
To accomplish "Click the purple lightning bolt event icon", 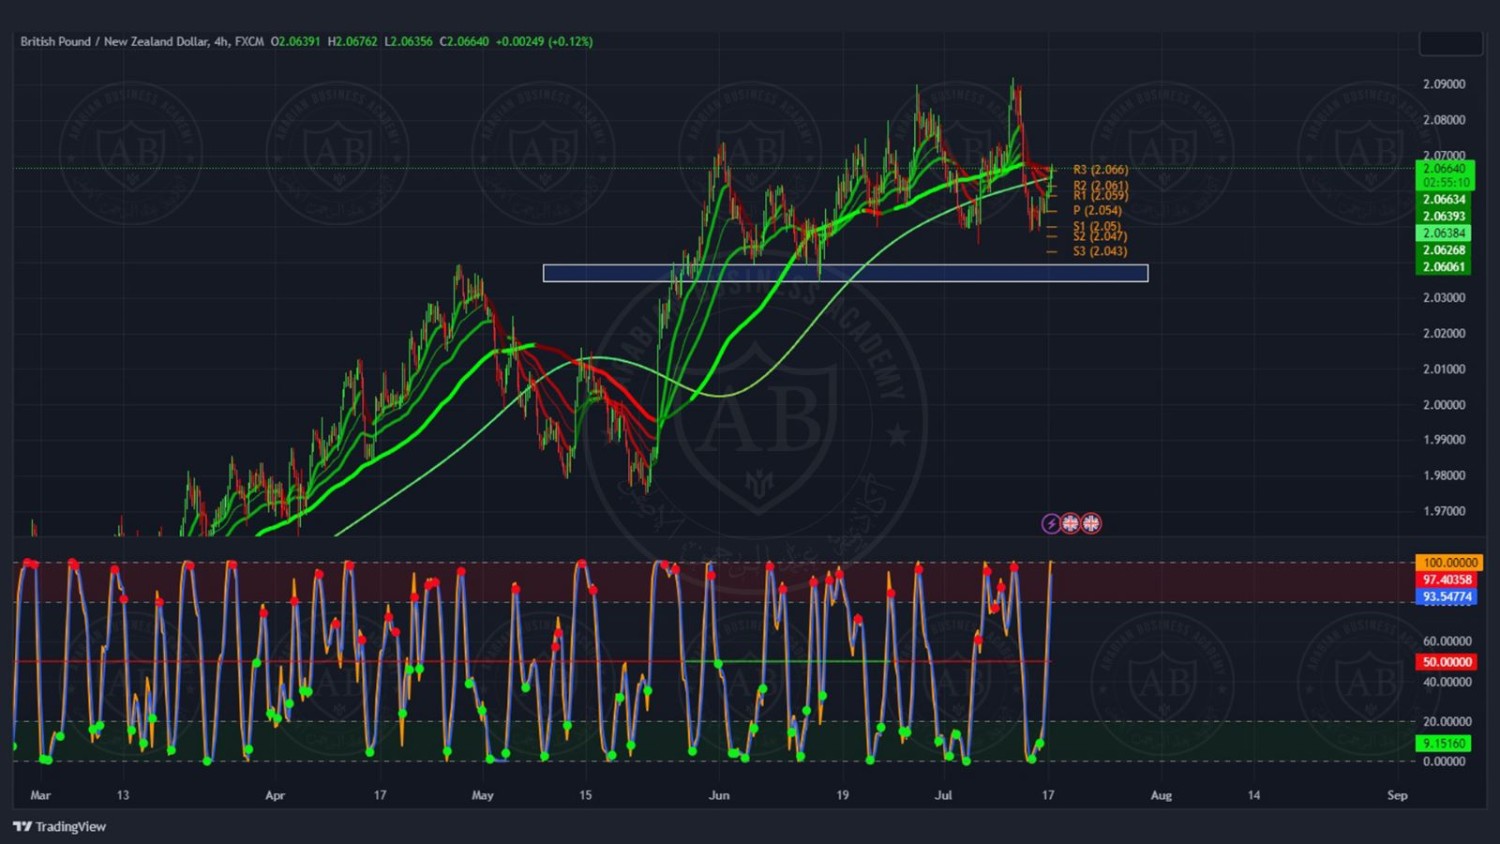I will 1050,523.
